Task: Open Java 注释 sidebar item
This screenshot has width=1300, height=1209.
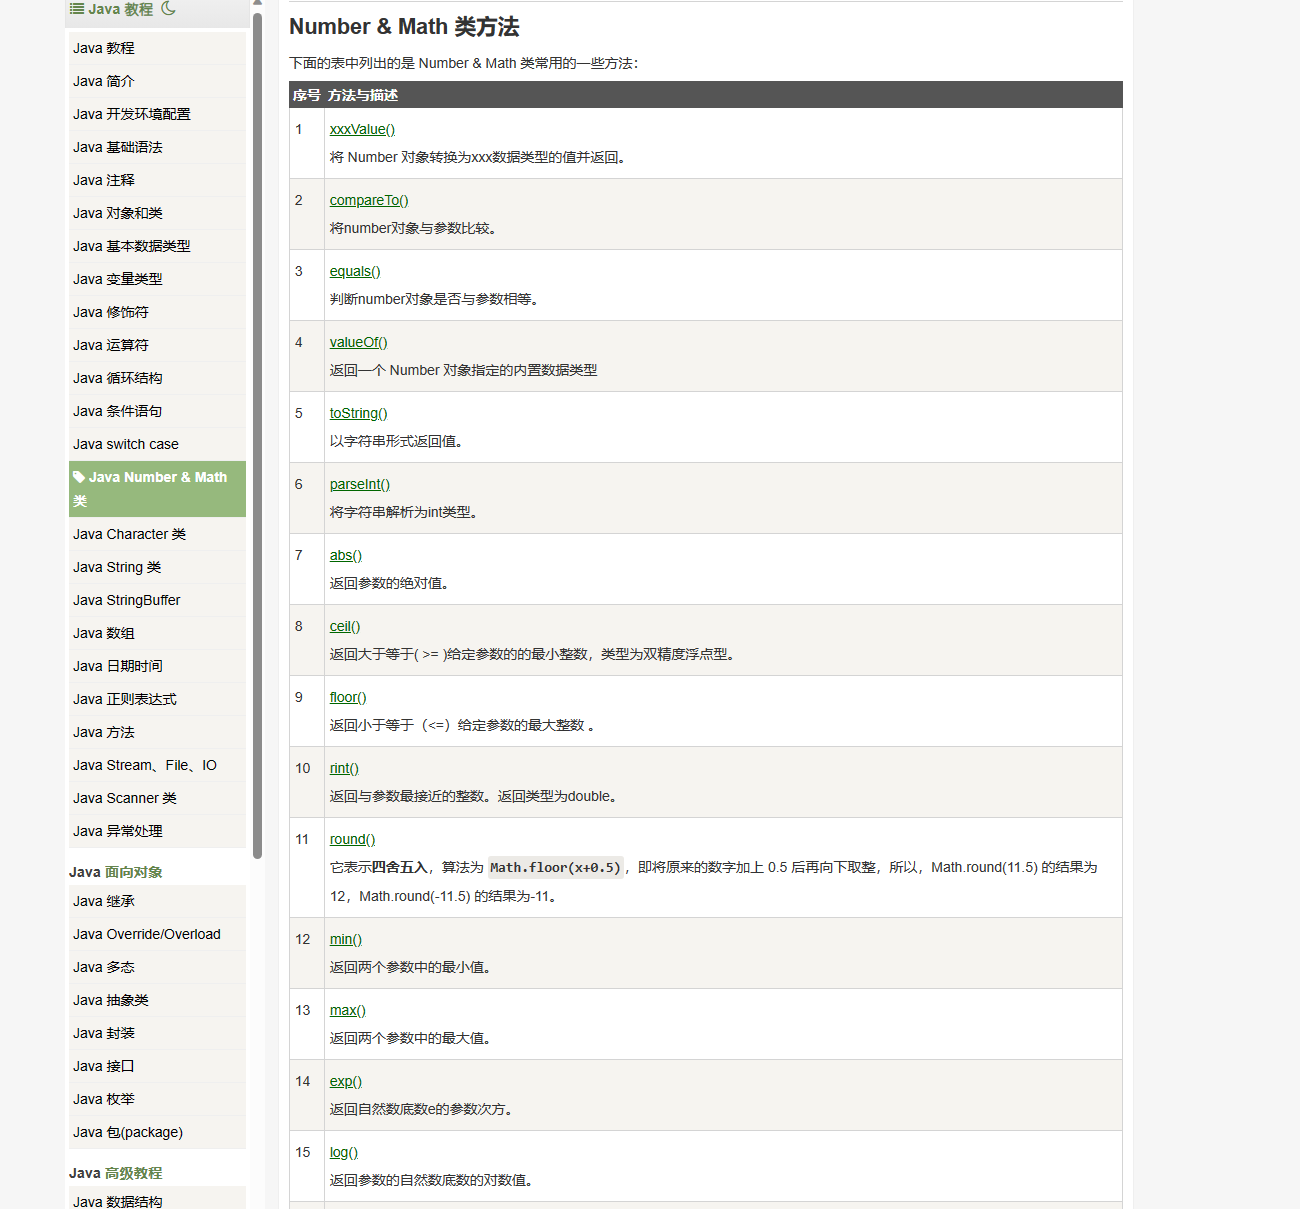Action: click(x=157, y=180)
